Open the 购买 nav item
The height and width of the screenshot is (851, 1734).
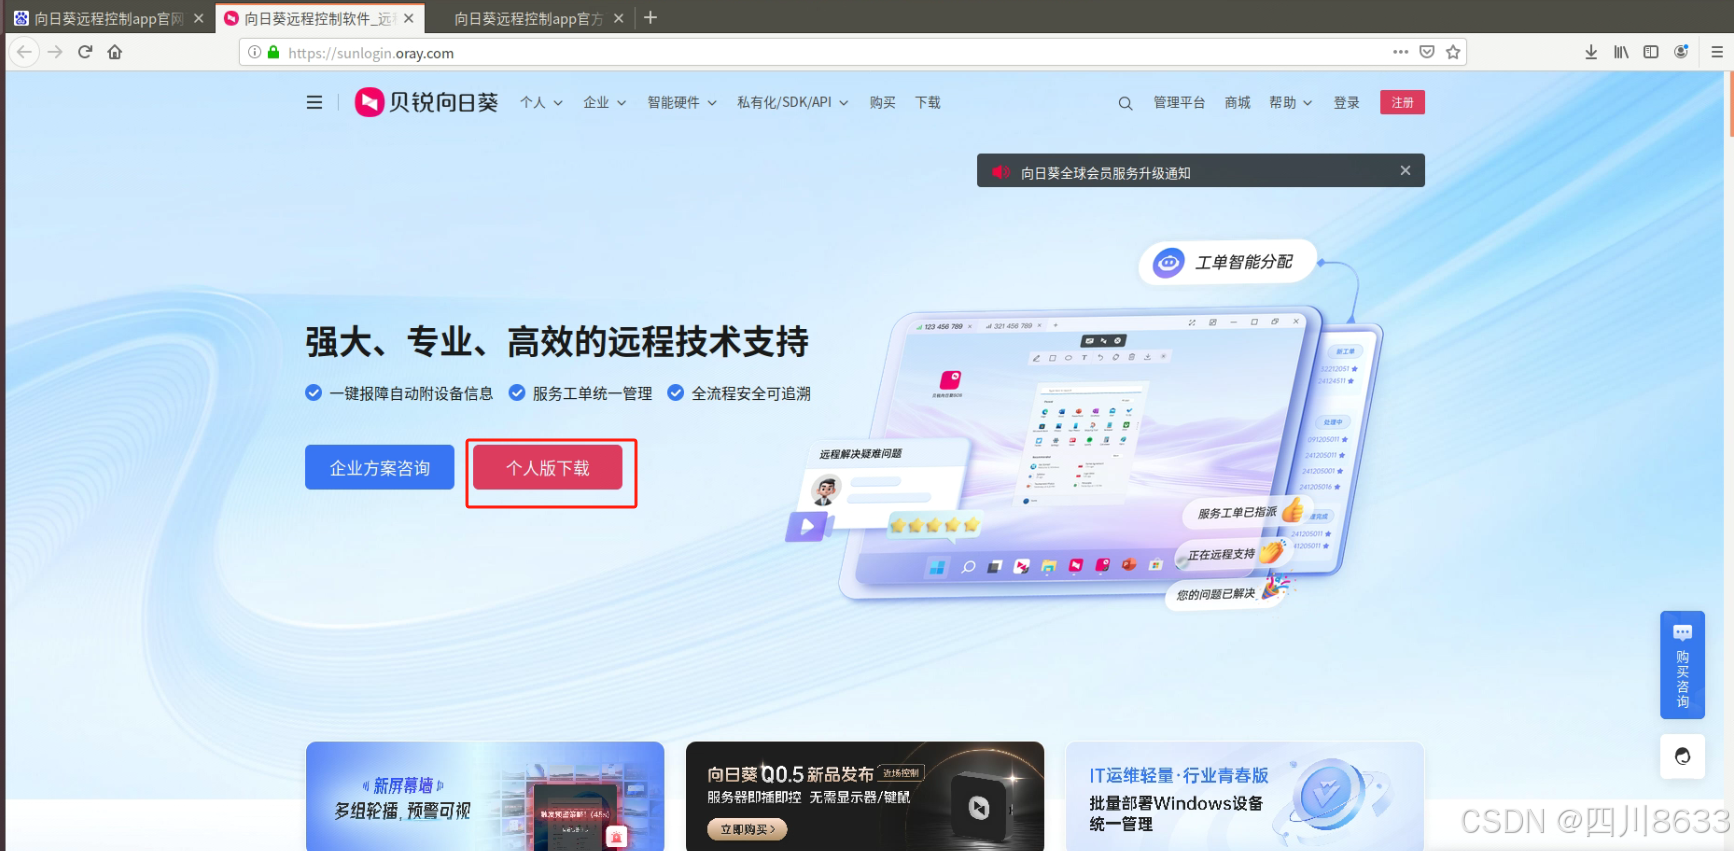point(882,102)
